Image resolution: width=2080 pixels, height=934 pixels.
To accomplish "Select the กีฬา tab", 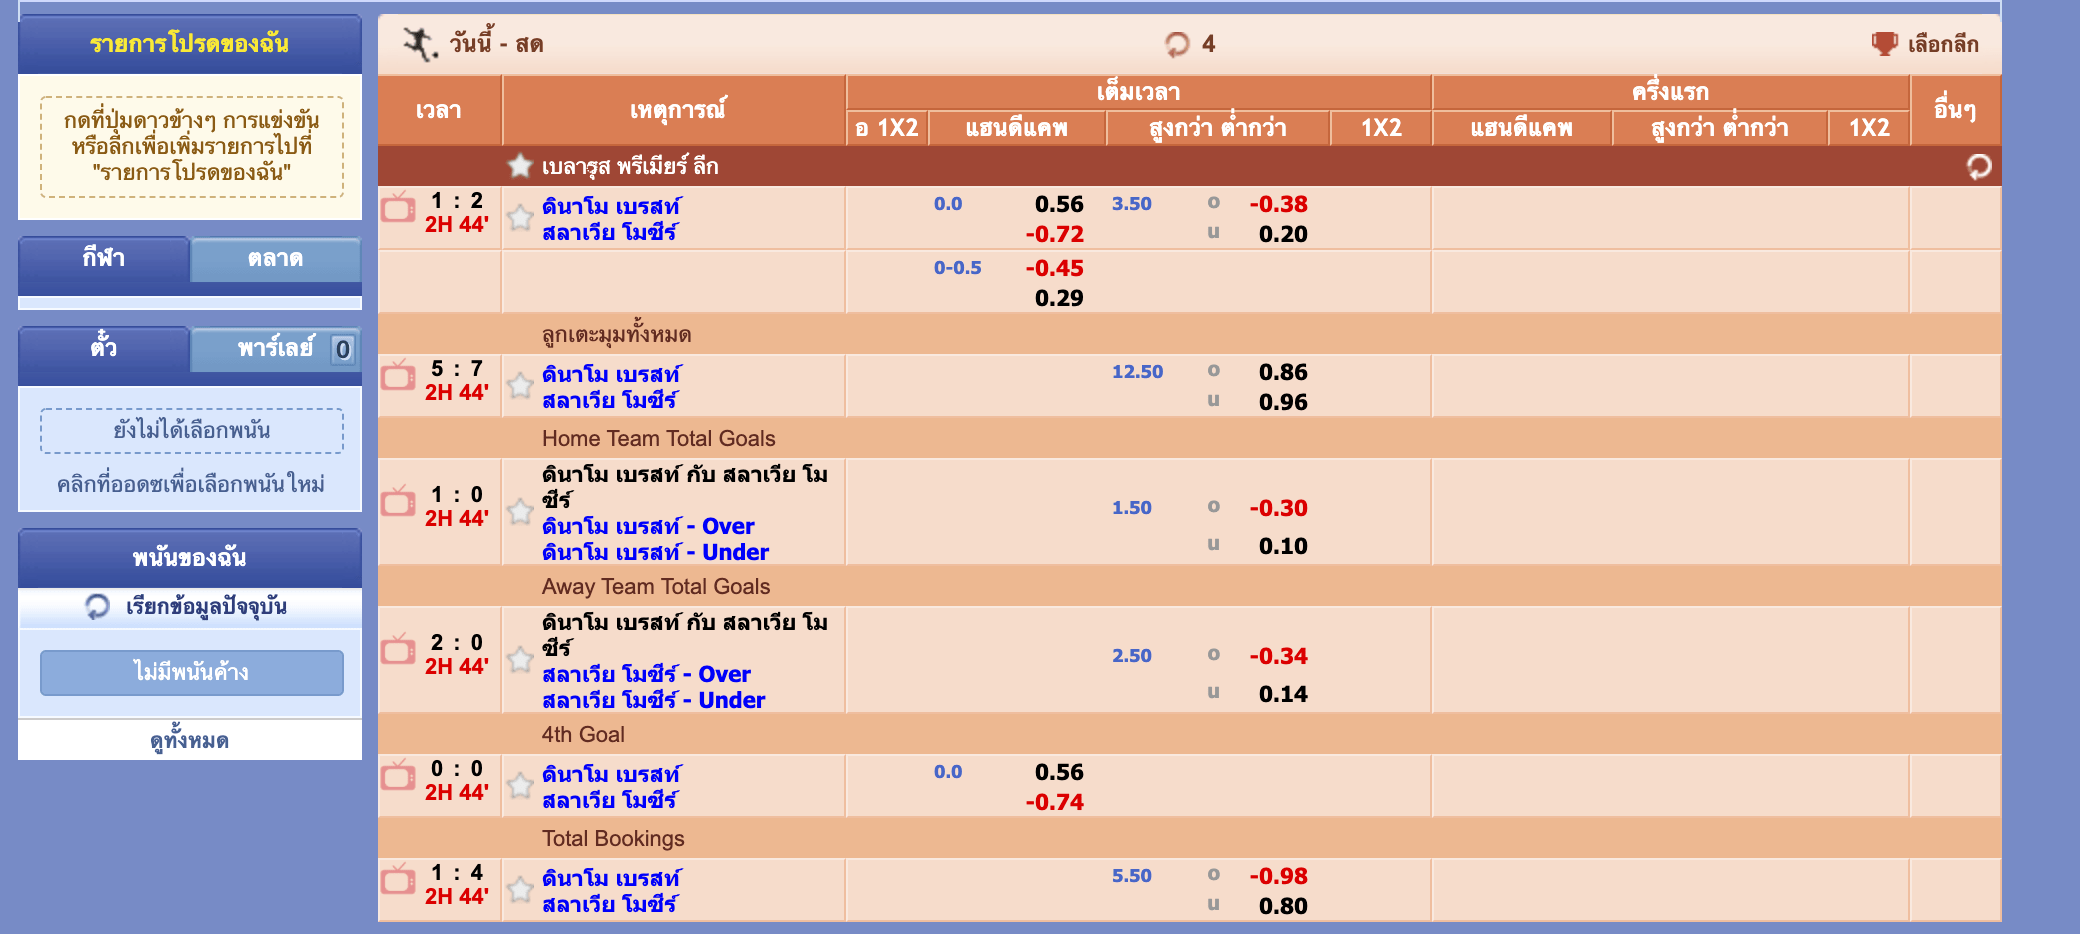I will [x=104, y=259].
